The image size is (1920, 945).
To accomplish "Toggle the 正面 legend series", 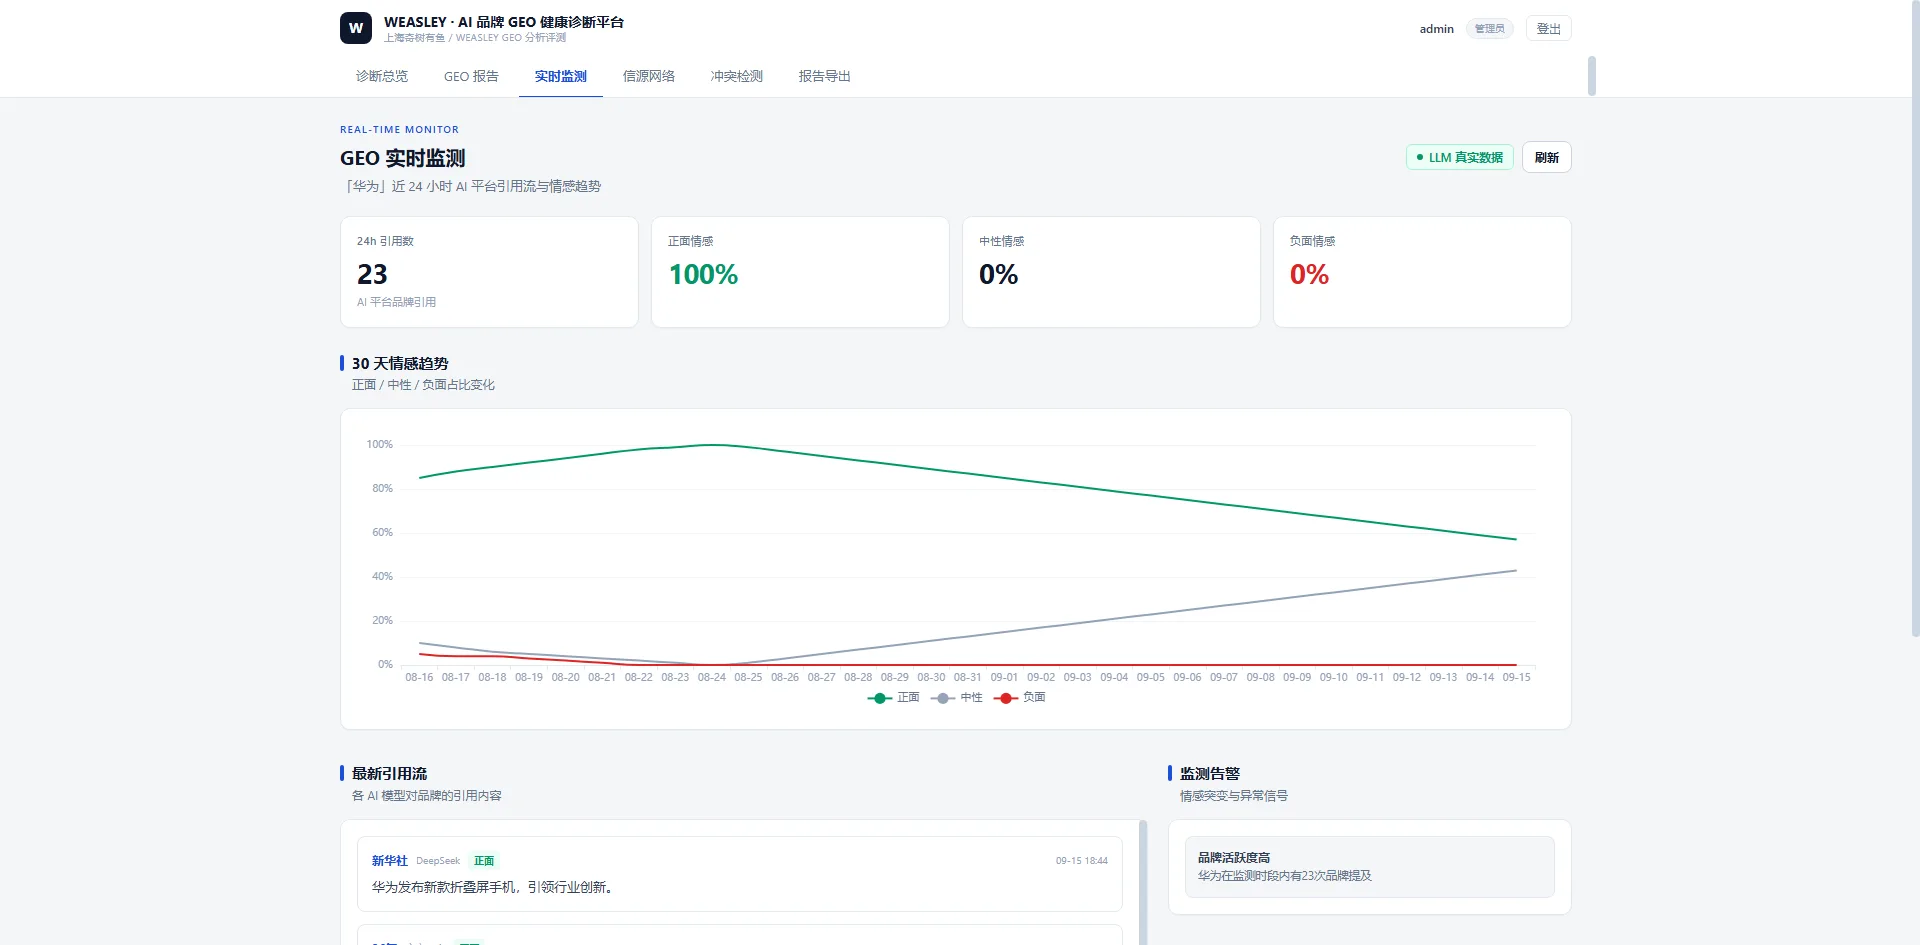I will click(x=894, y=697).
